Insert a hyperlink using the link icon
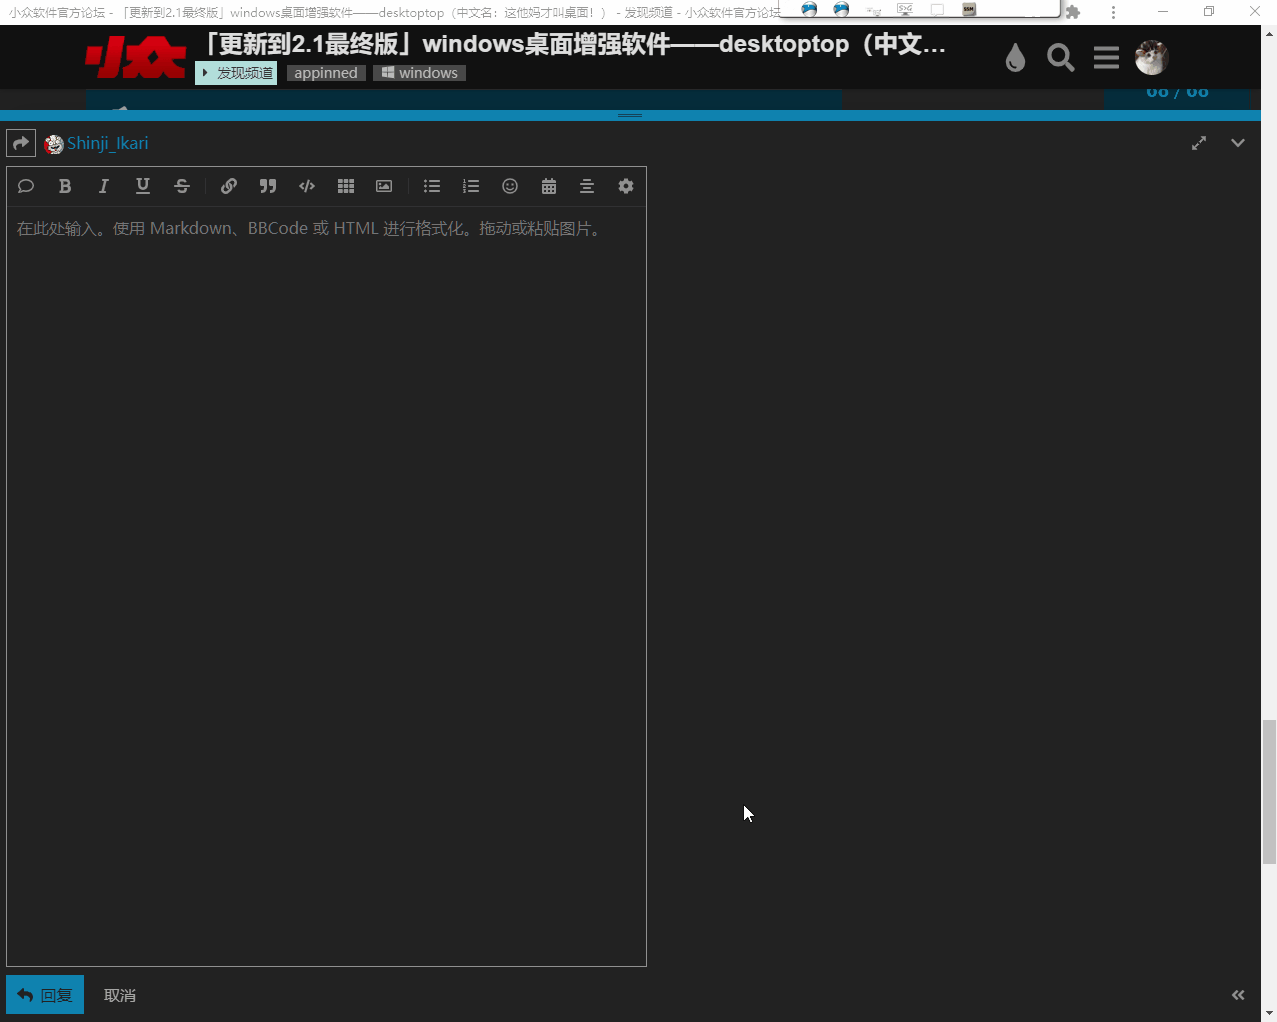This screenshot has height=1022, width=1277. click(228, 186)
